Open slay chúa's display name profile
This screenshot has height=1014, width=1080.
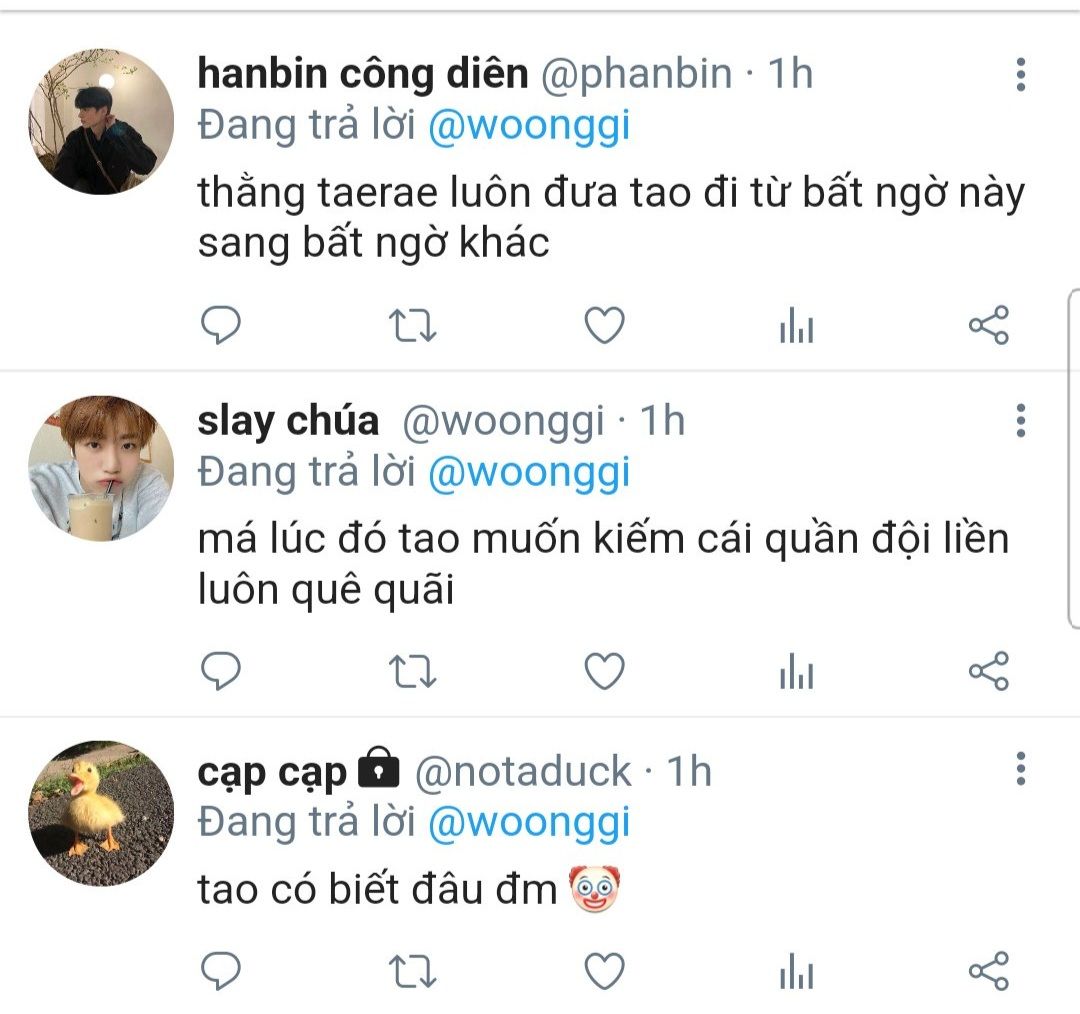coord(288,420)
